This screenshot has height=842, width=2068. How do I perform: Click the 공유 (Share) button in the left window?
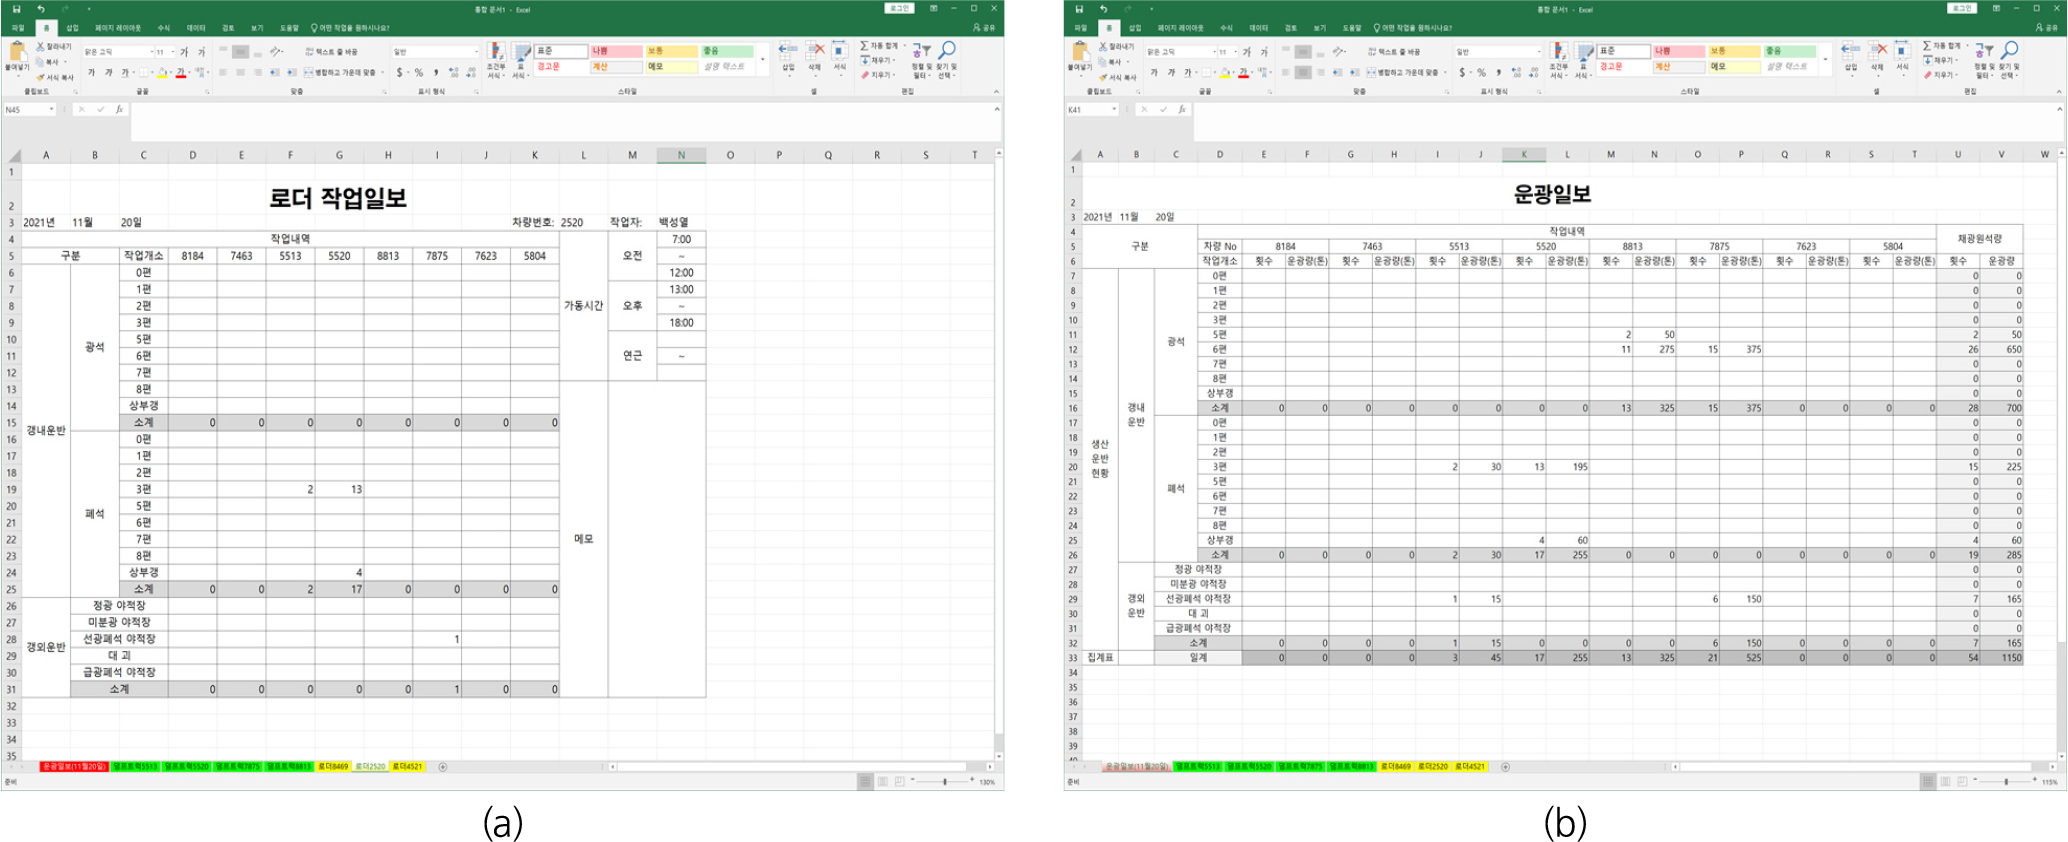(x=985, y=28)
